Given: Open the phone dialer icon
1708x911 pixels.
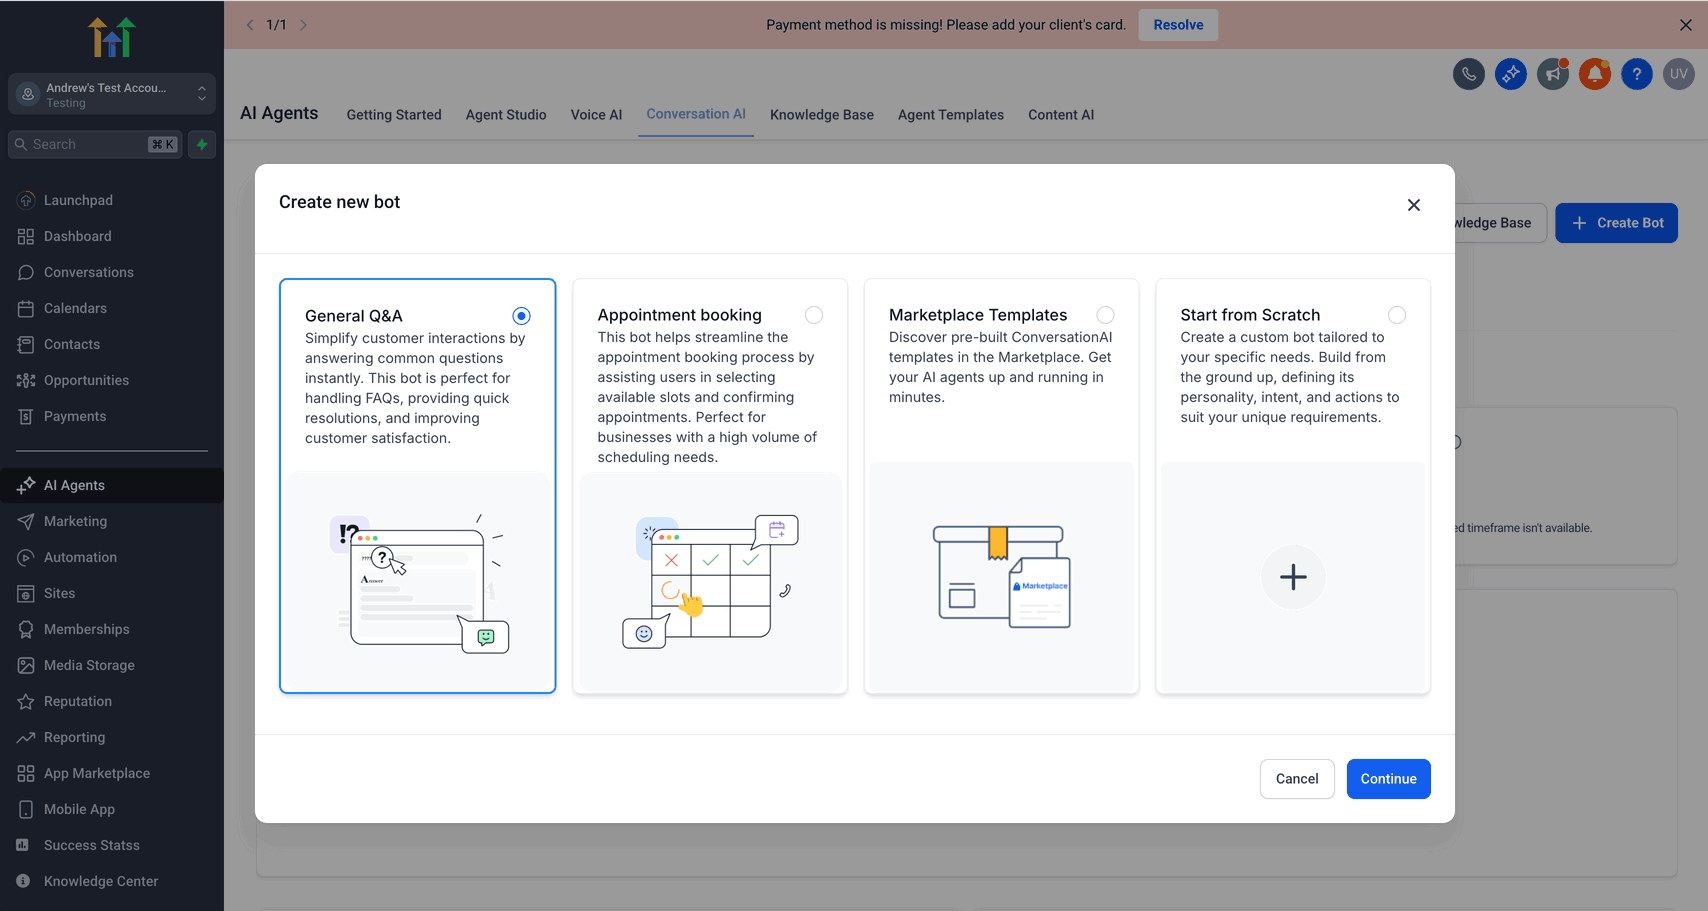Looking at the screenshot, I should [1468, 74].
